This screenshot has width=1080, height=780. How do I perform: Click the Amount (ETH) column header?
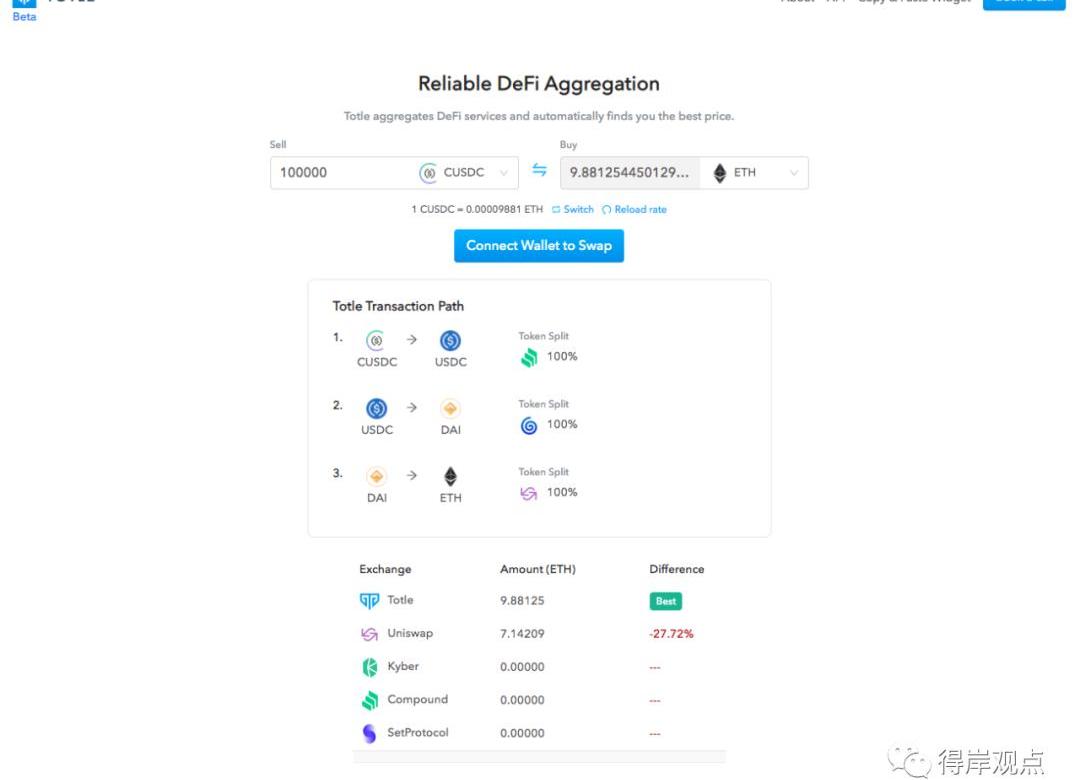click(x=538, y=569)
